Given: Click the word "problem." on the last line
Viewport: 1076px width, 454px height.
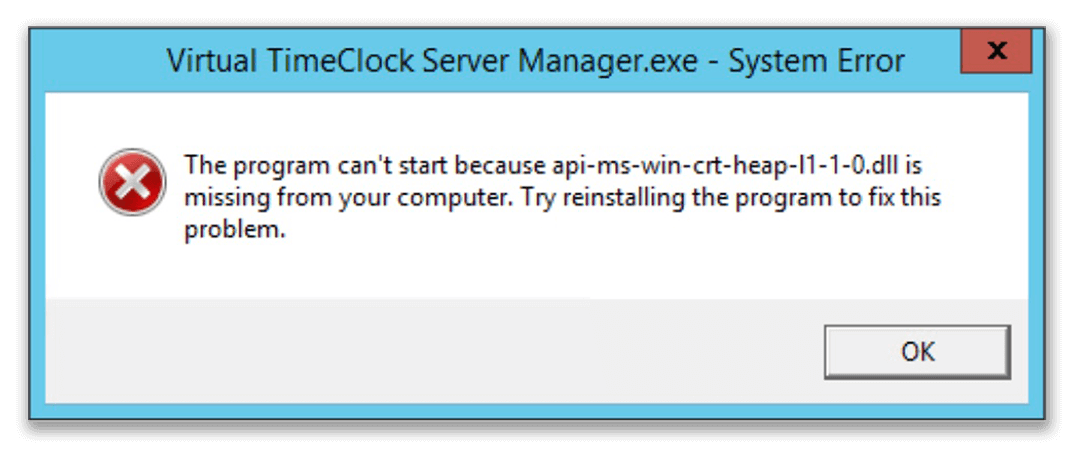Looking at the screenshot, I should click(234, 231).
